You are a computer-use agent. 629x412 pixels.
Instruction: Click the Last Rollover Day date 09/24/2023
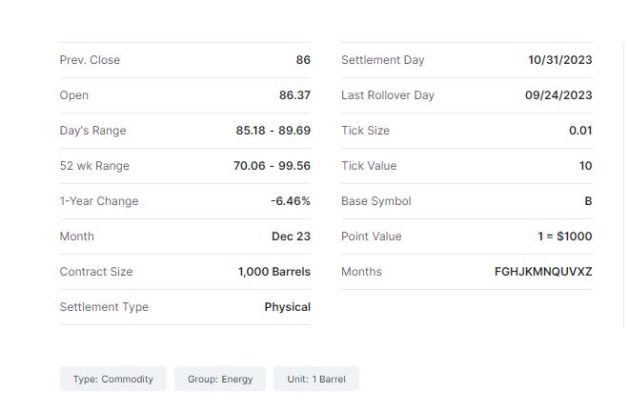(558, 95)
